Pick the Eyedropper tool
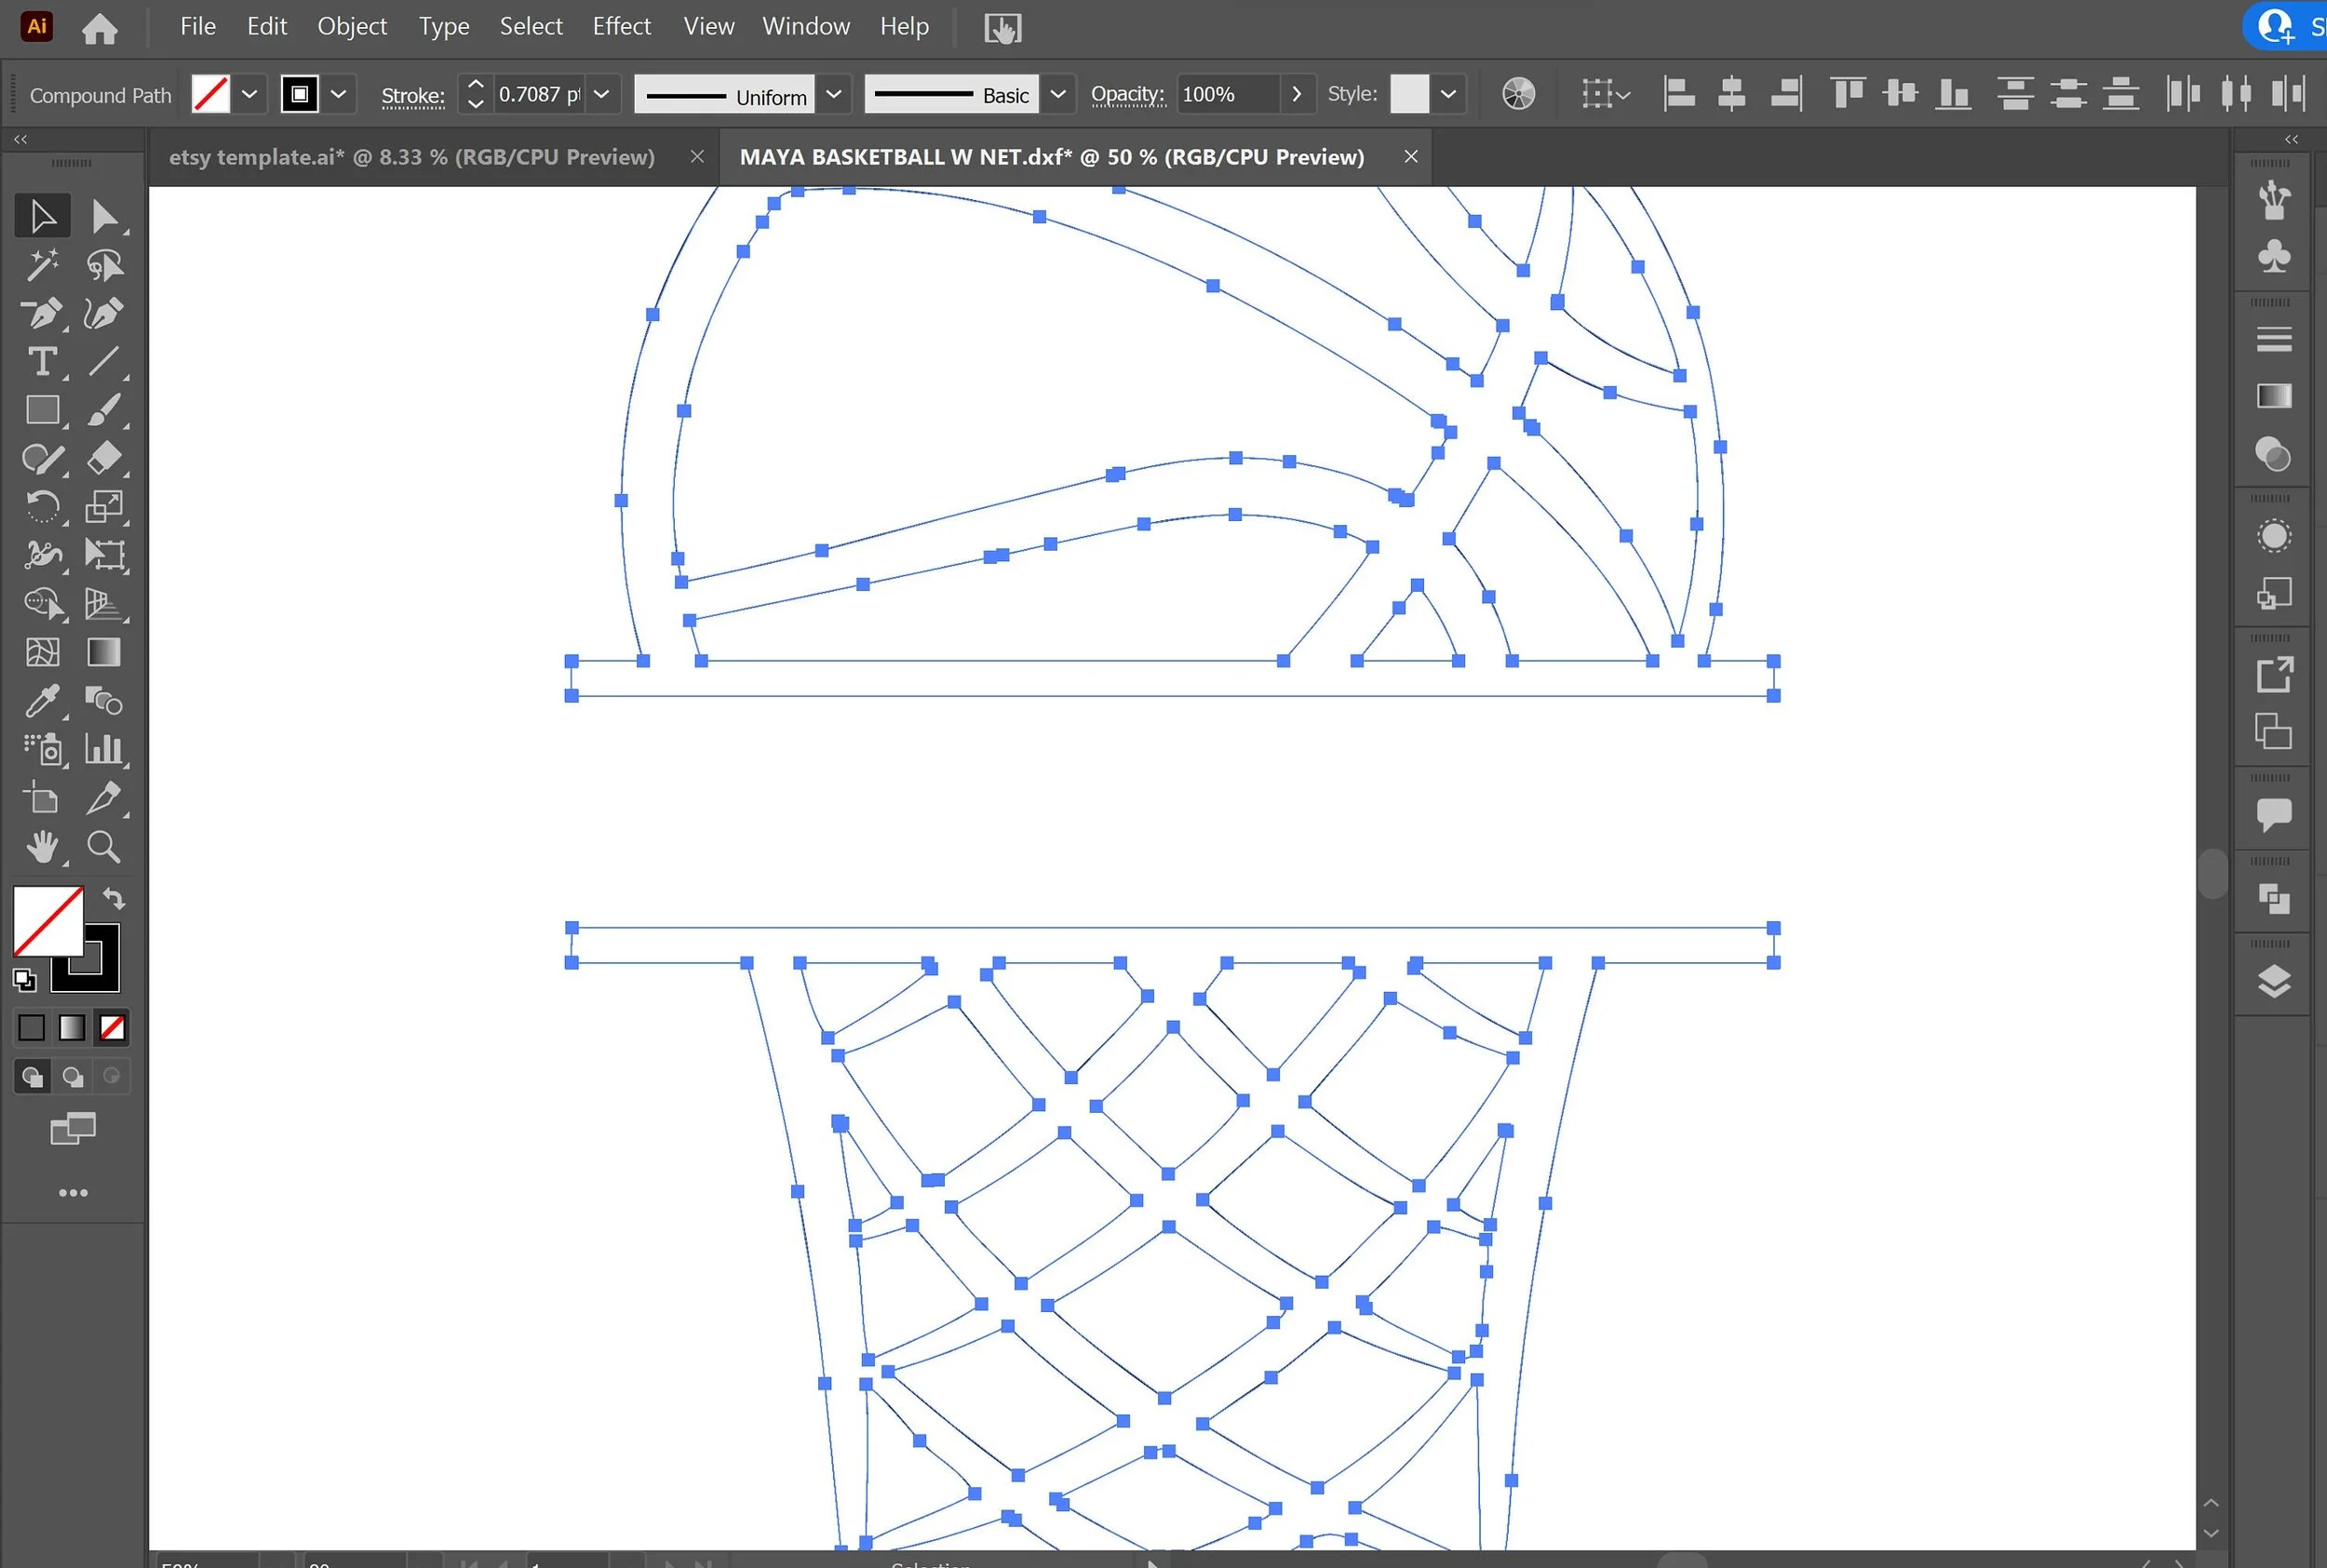 click(42, 701)
